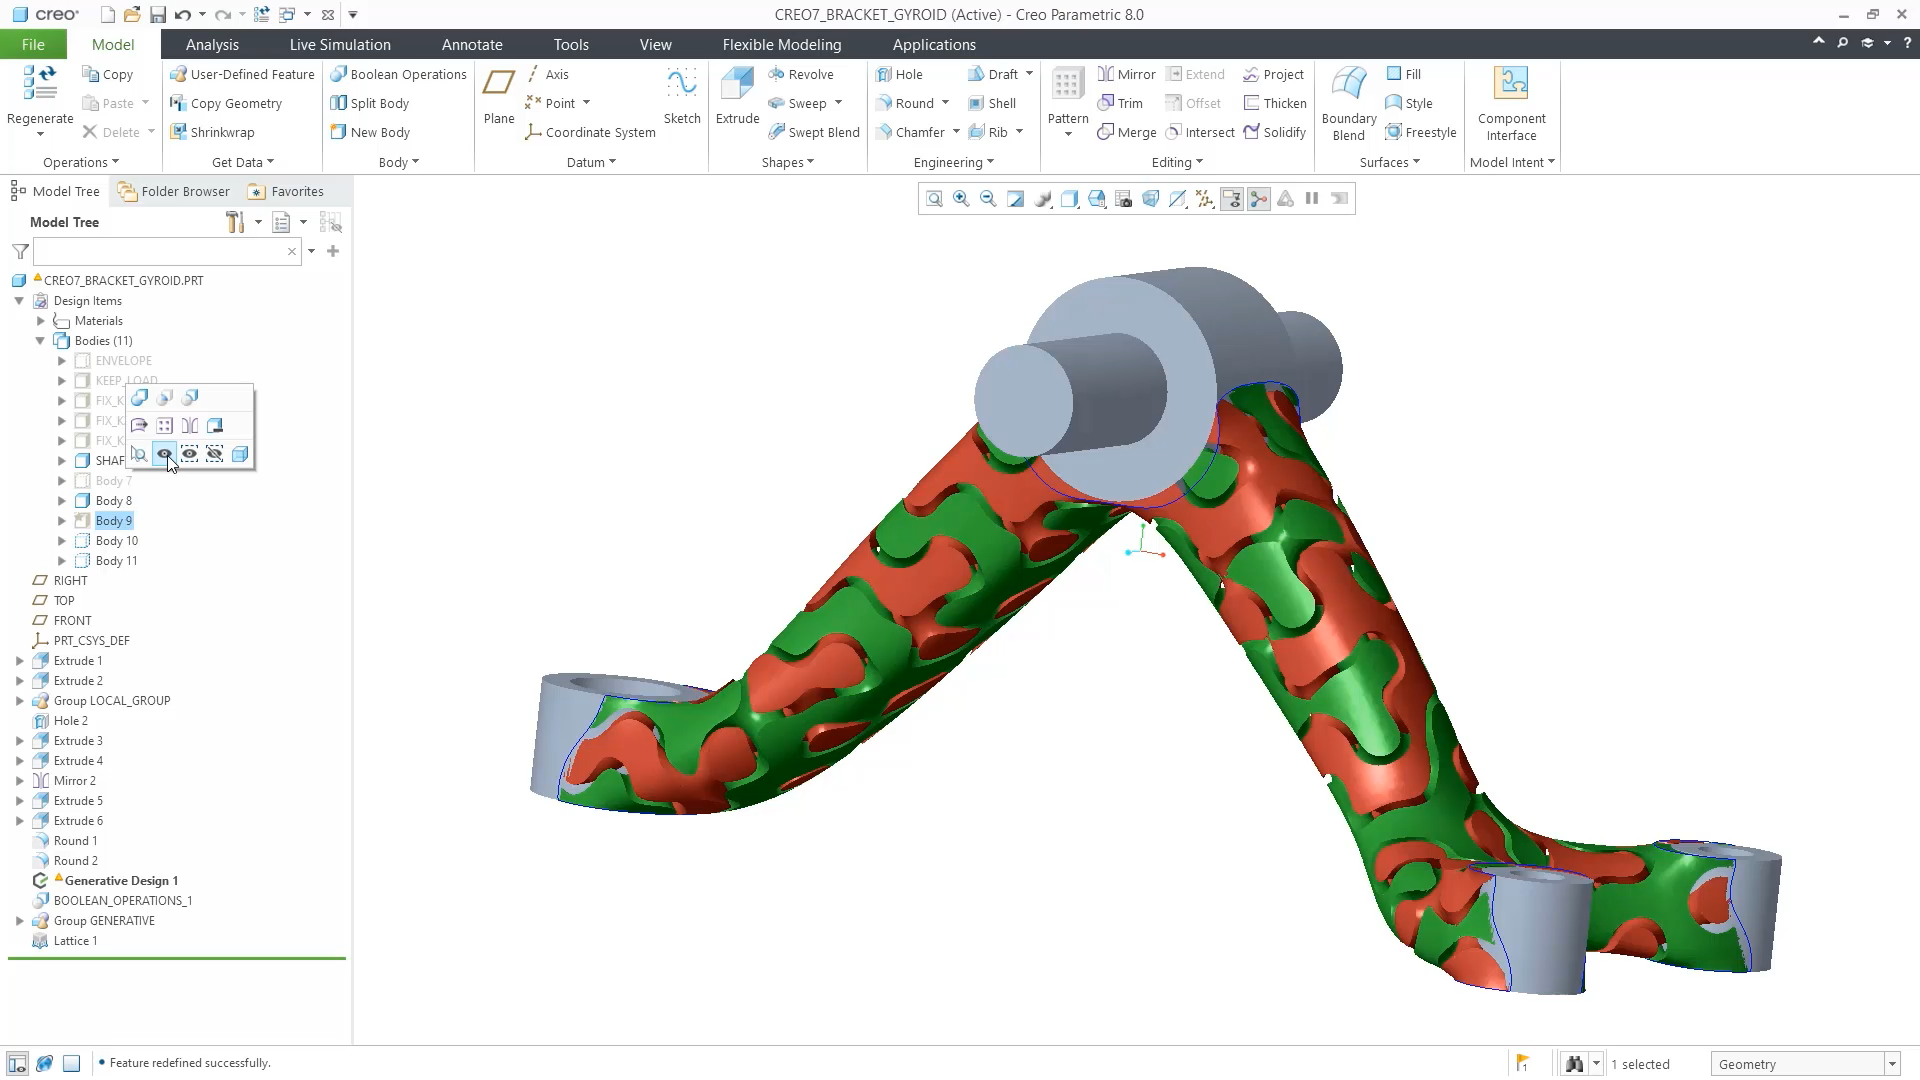Switch to the Folder Browser tab

(174, 191)
